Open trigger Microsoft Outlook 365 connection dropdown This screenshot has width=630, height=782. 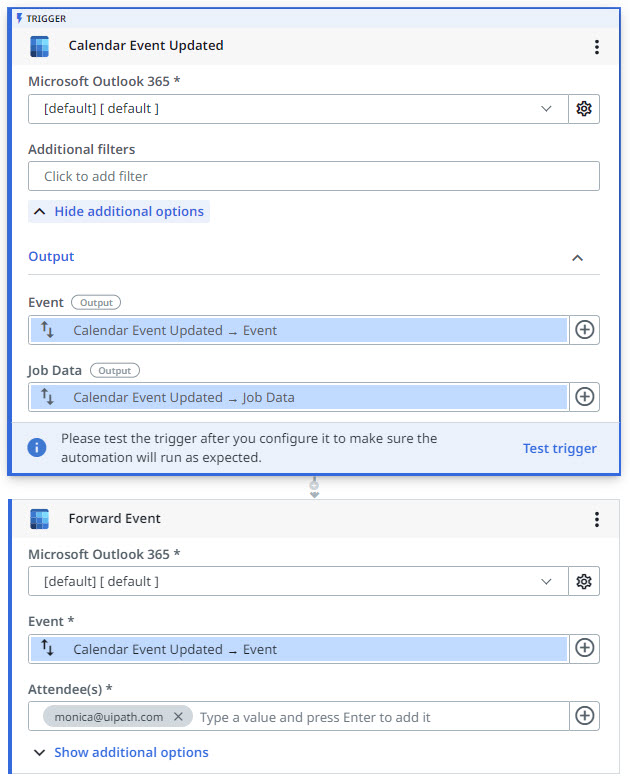[x=298, y=109]
